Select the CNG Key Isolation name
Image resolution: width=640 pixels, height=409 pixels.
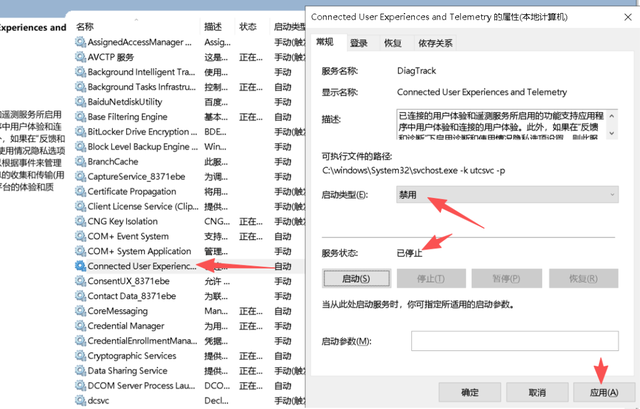pyautogui.click(x=123, y=221)
